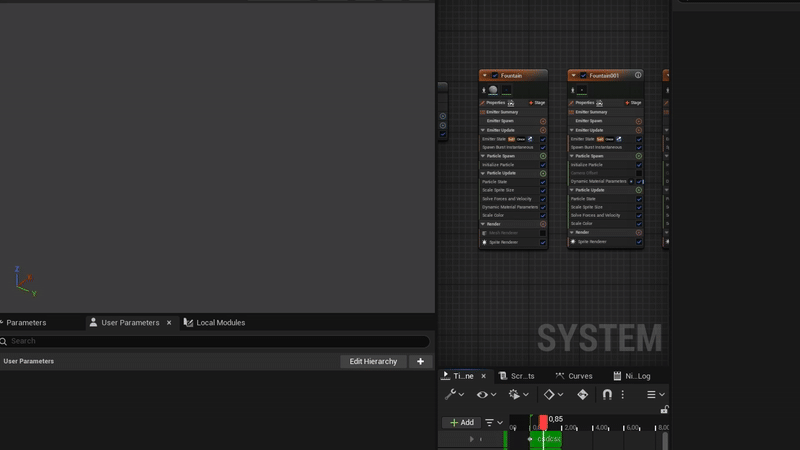The height and width of the screenshot is (450, 800).
Task: Add a module to Fountain001 Particle Spawn
Action: [x=639, y=156]
